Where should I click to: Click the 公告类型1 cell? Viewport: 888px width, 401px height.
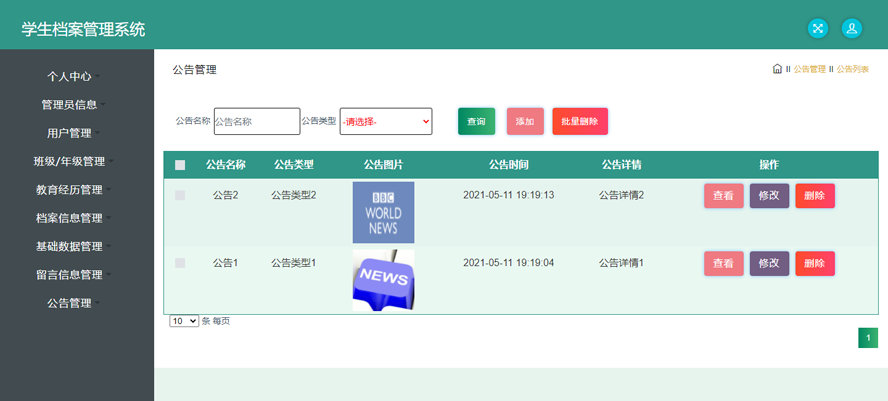coord(293,263)
